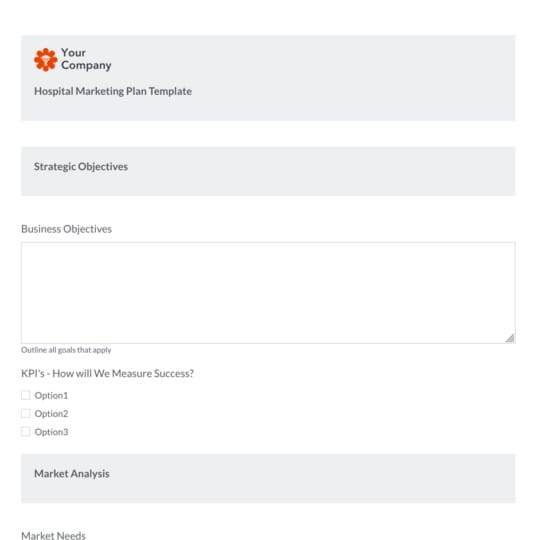
Task: Click the textarea resize handle corner icon
Action: coord(510,338)
